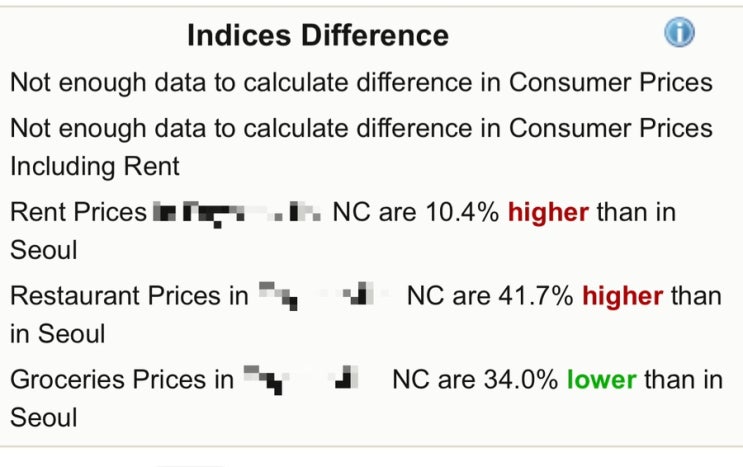Click 'NC' in the Groceries Prices line
This screenshot has height=467, width=743.
pos(410,380)
